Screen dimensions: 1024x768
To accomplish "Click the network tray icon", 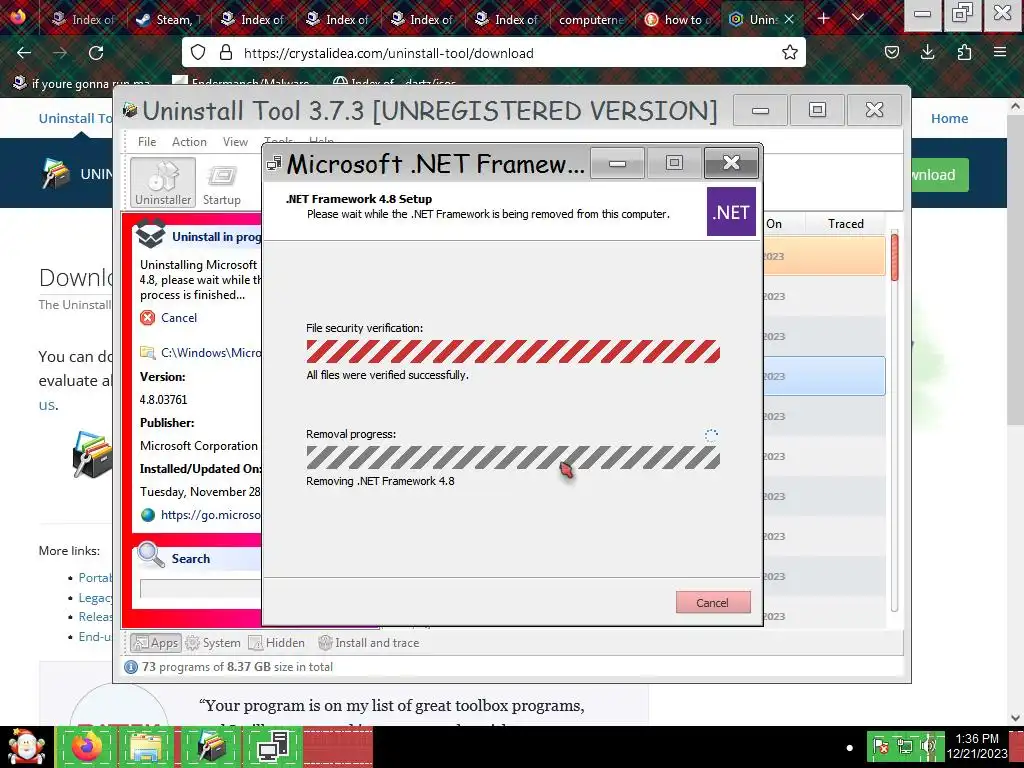I will (x=905, y=746).
